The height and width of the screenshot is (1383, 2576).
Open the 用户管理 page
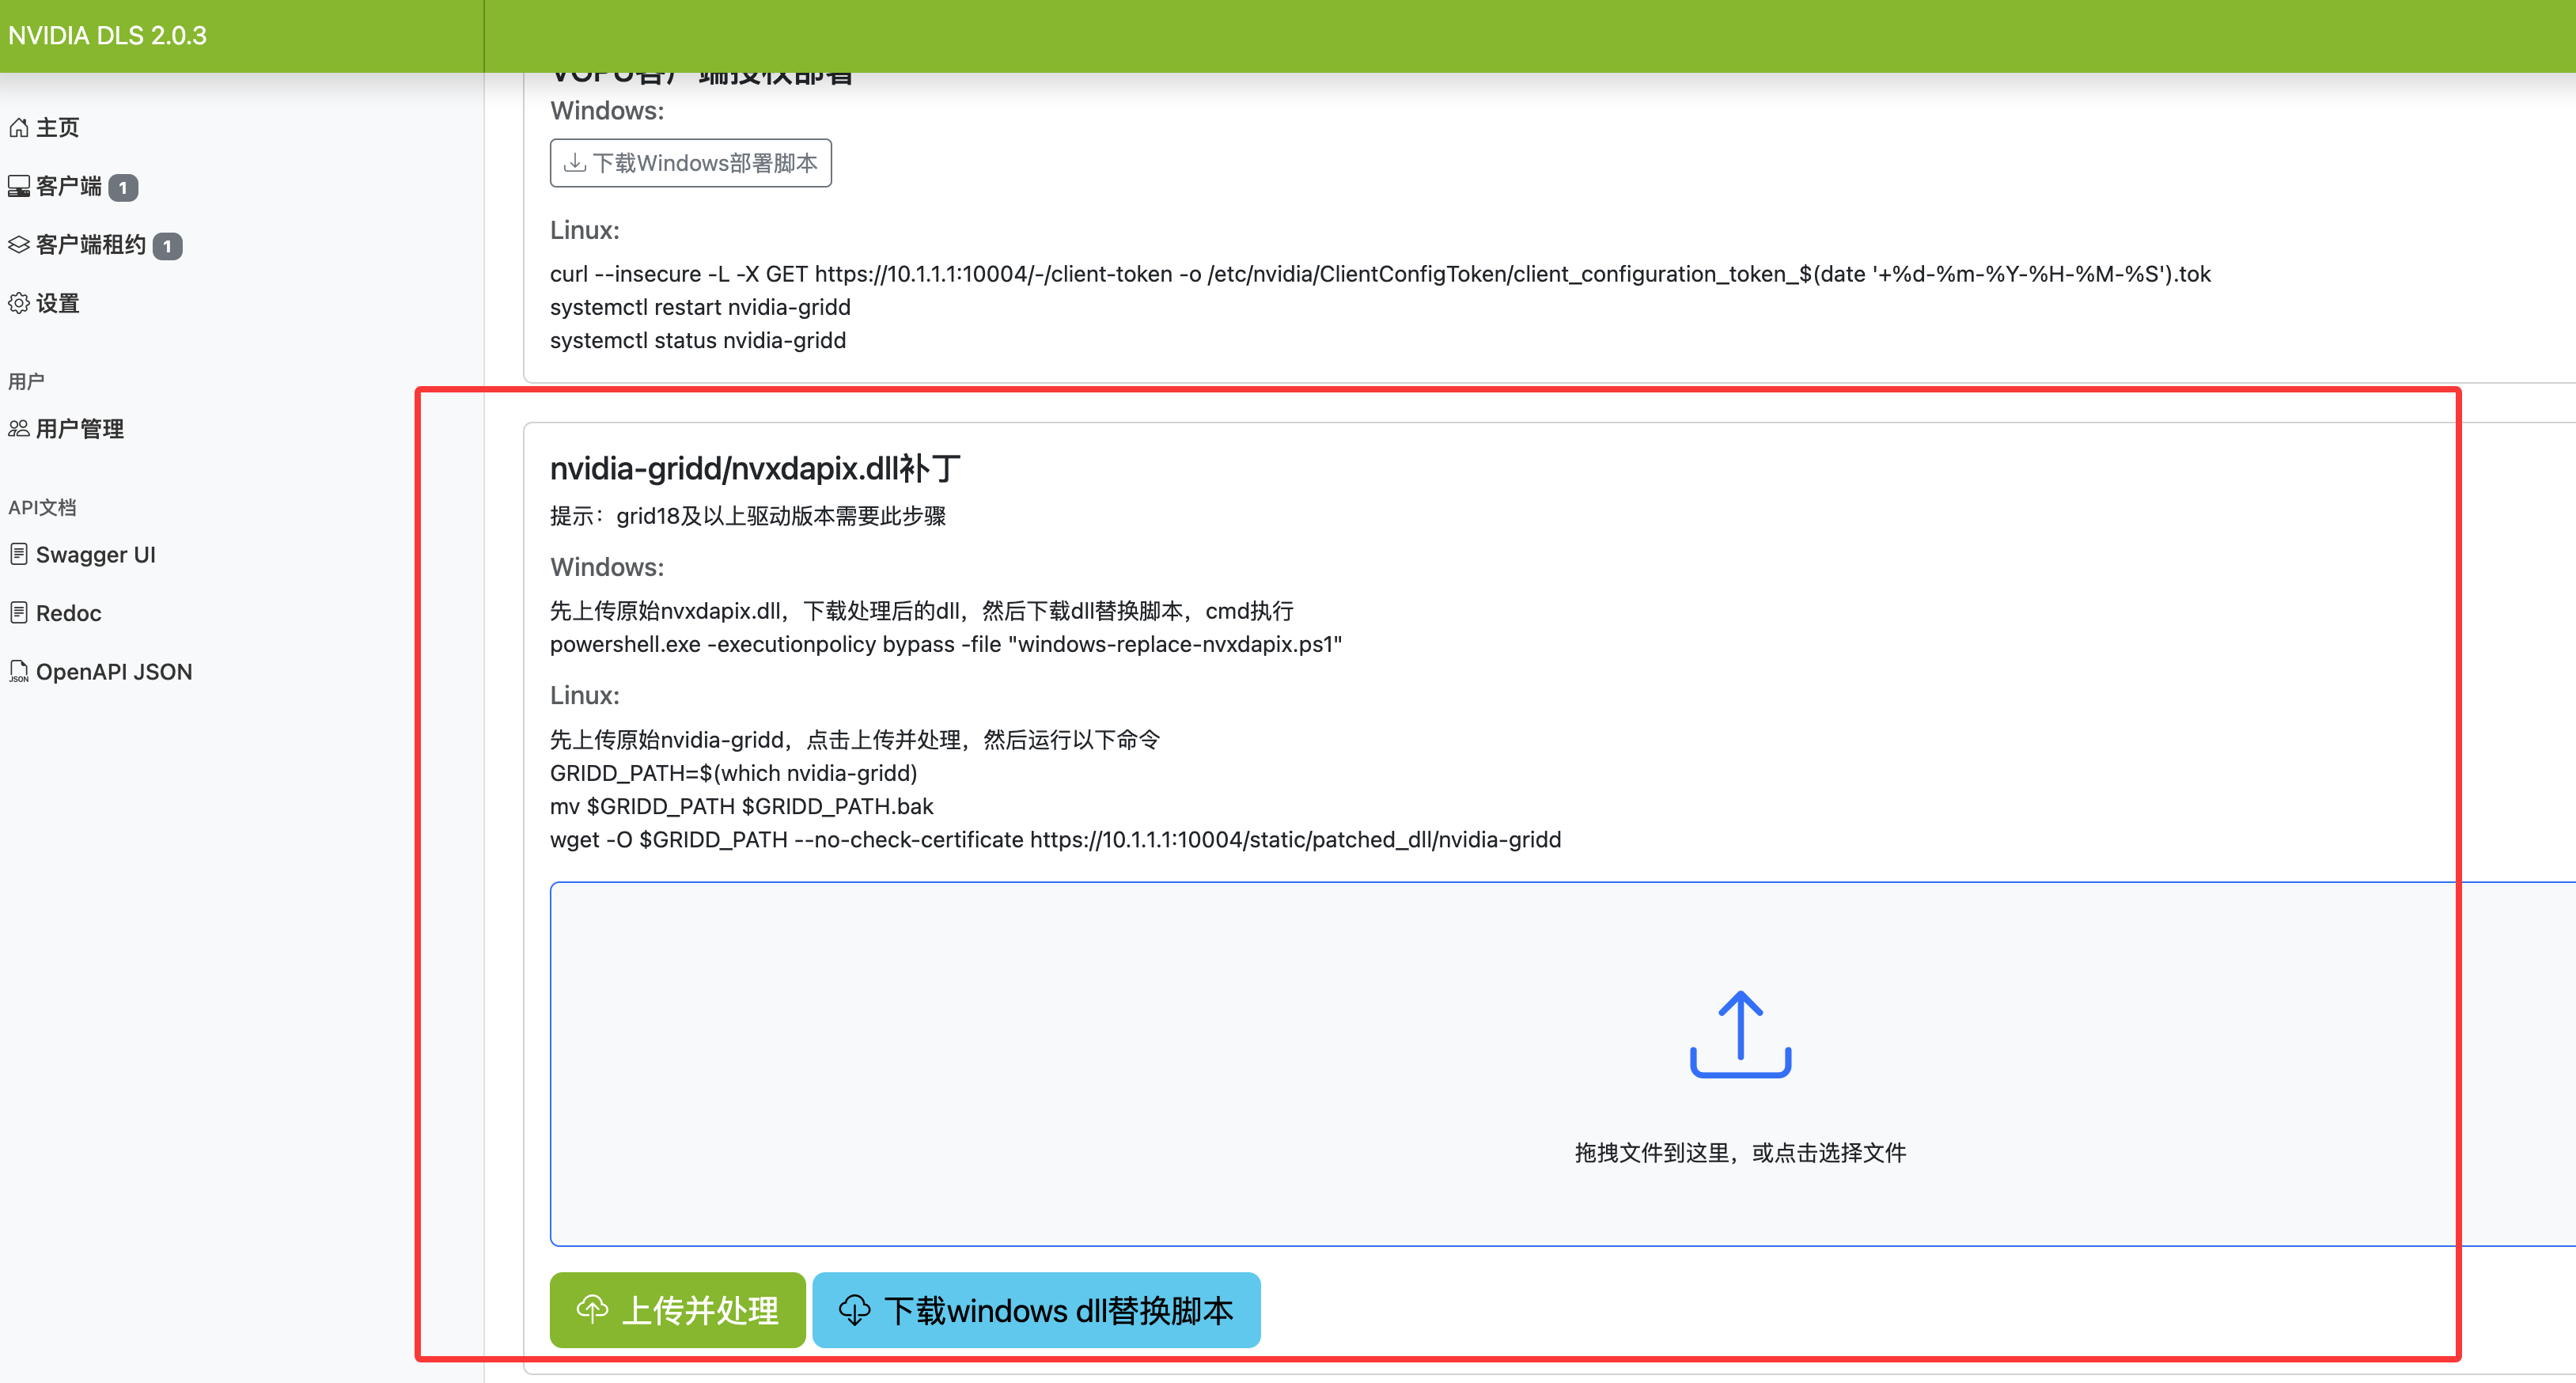[x=79, y=429]
